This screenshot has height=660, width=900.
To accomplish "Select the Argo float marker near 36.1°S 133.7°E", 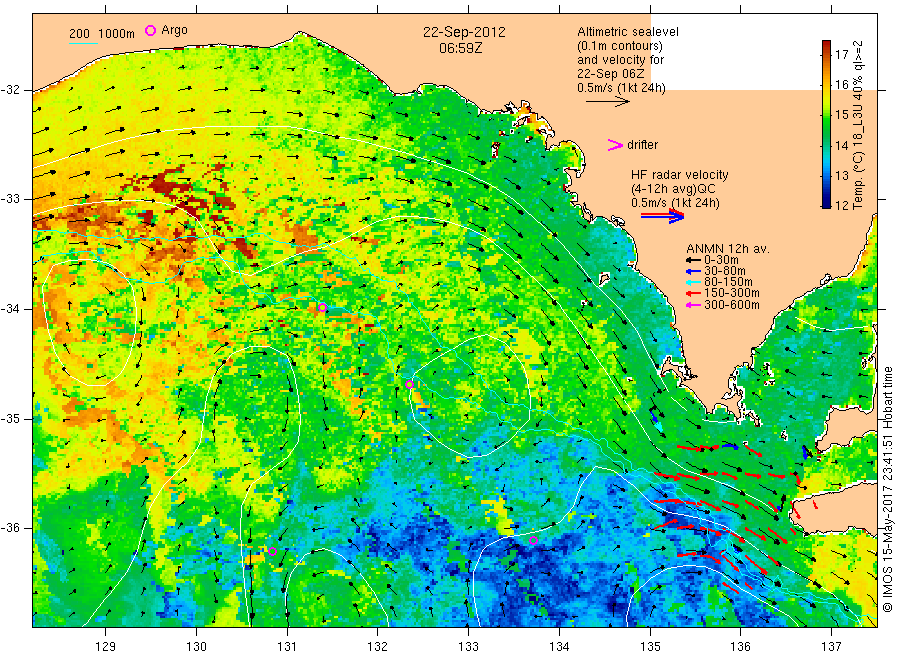I will [533, 540].
